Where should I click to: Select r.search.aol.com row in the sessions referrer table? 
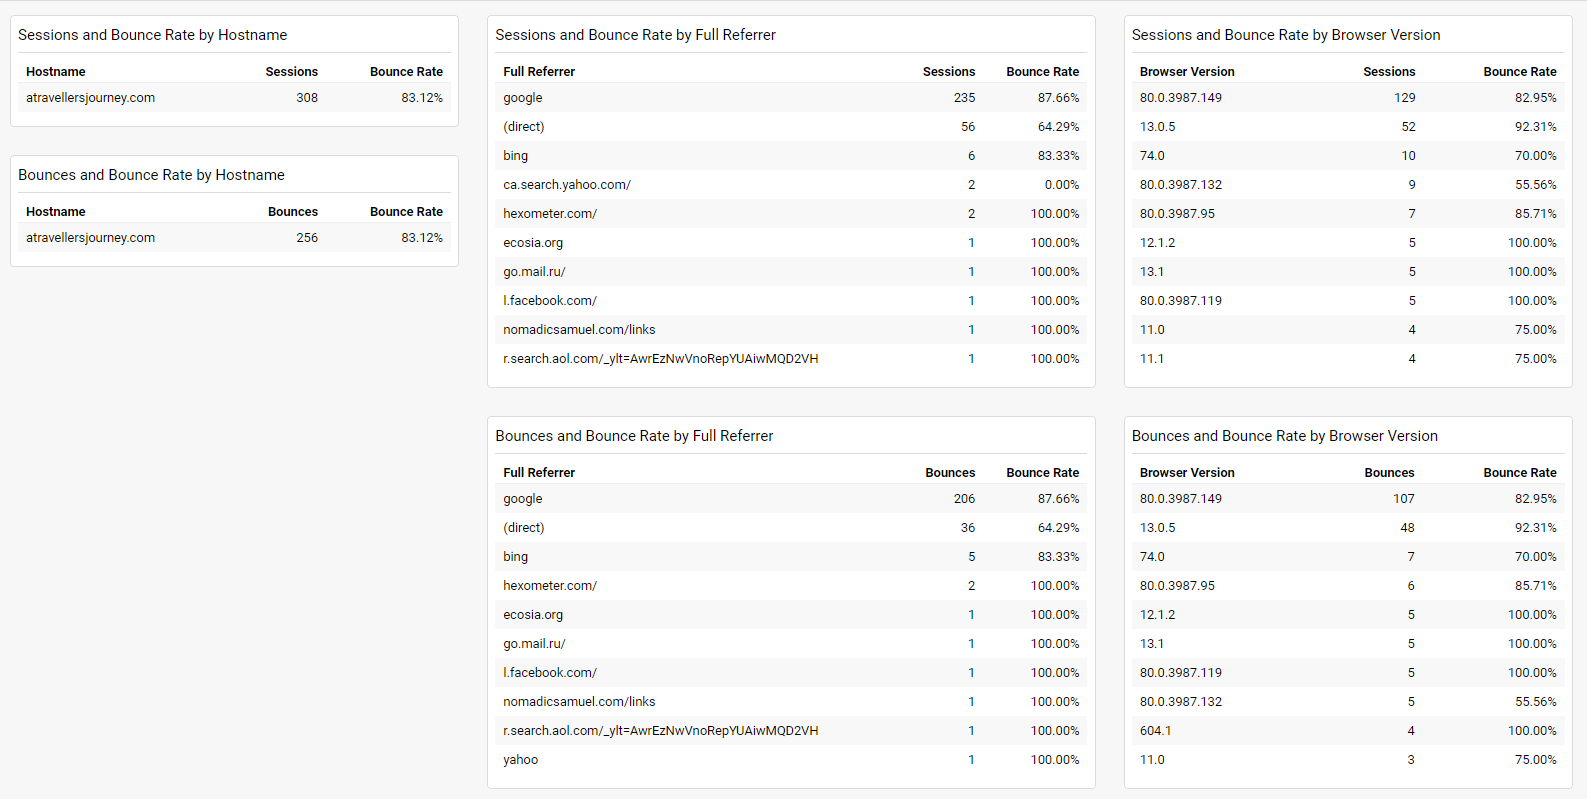(791, 359)
